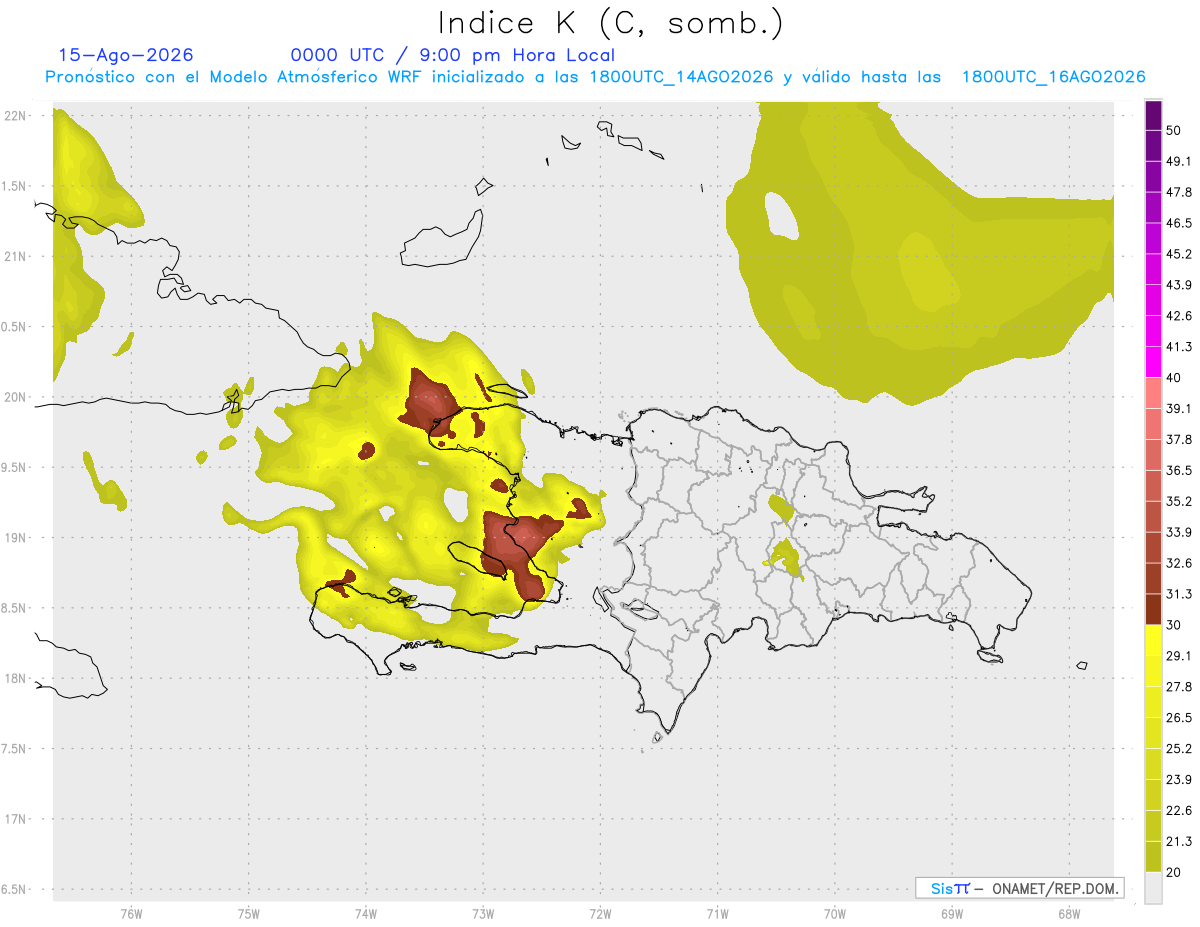Click the '29.1' value on color scale
The width and height of the screenshot is (1200, 927).
coord(1179,656)
